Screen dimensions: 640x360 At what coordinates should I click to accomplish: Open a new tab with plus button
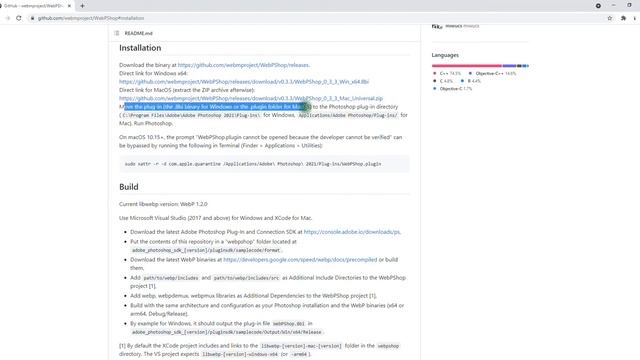[x=82, y=6]
